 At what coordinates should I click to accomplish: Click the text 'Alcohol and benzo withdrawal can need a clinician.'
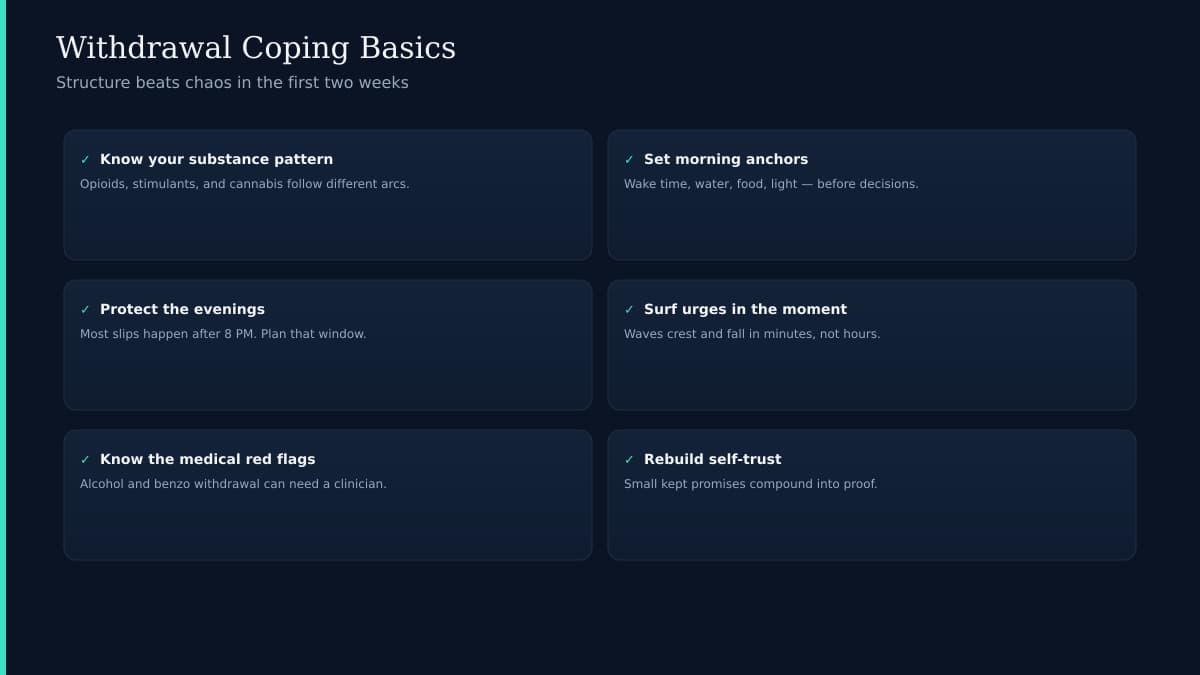[x=233, y=484]
